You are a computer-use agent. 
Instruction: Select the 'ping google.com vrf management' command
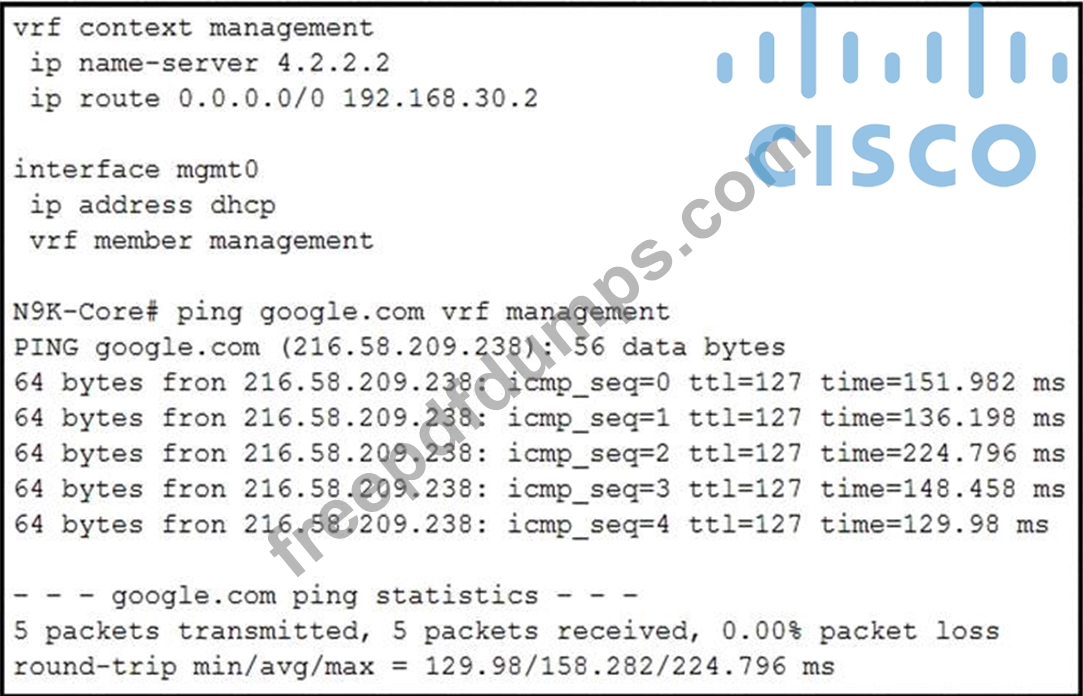423,312
